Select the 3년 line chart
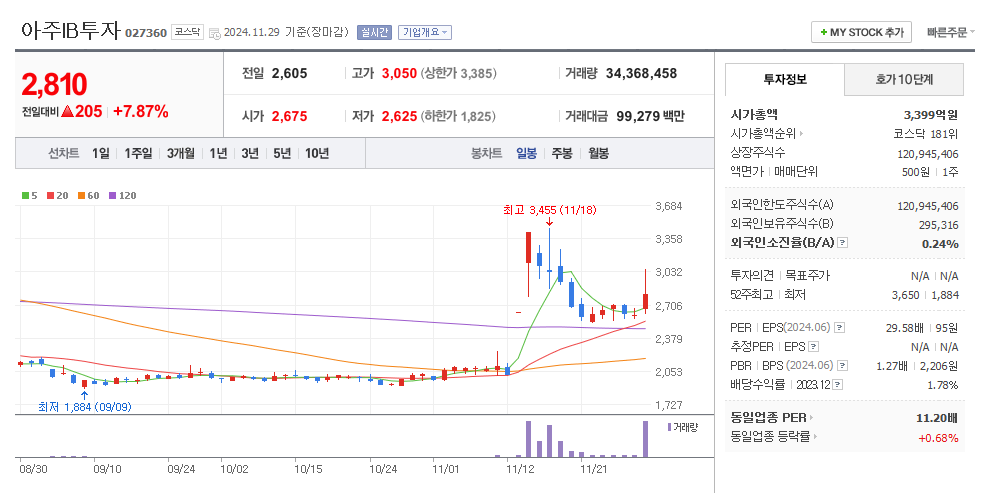The image size is (995, 493). pyautogui.click(x=250, y=154)
